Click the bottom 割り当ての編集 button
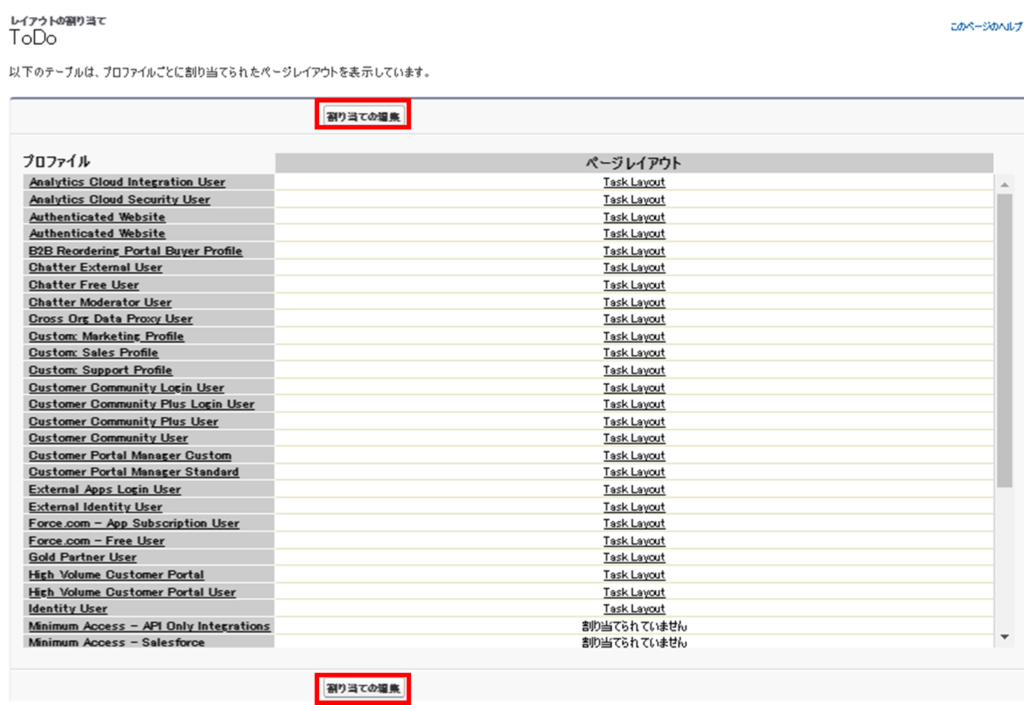Viewport: 1024px width, 705px height. [363, 688]
